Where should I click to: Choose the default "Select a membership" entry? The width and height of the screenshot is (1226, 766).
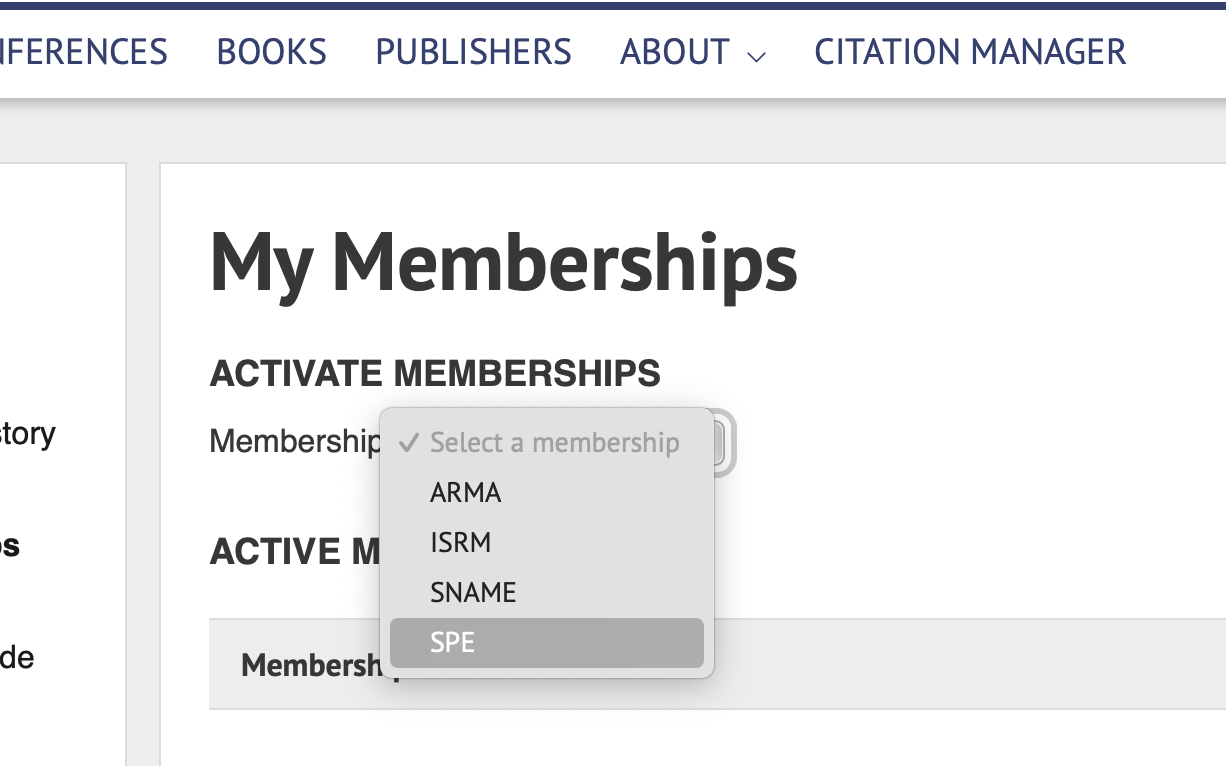pyautogui.click(x=554, y=442)
